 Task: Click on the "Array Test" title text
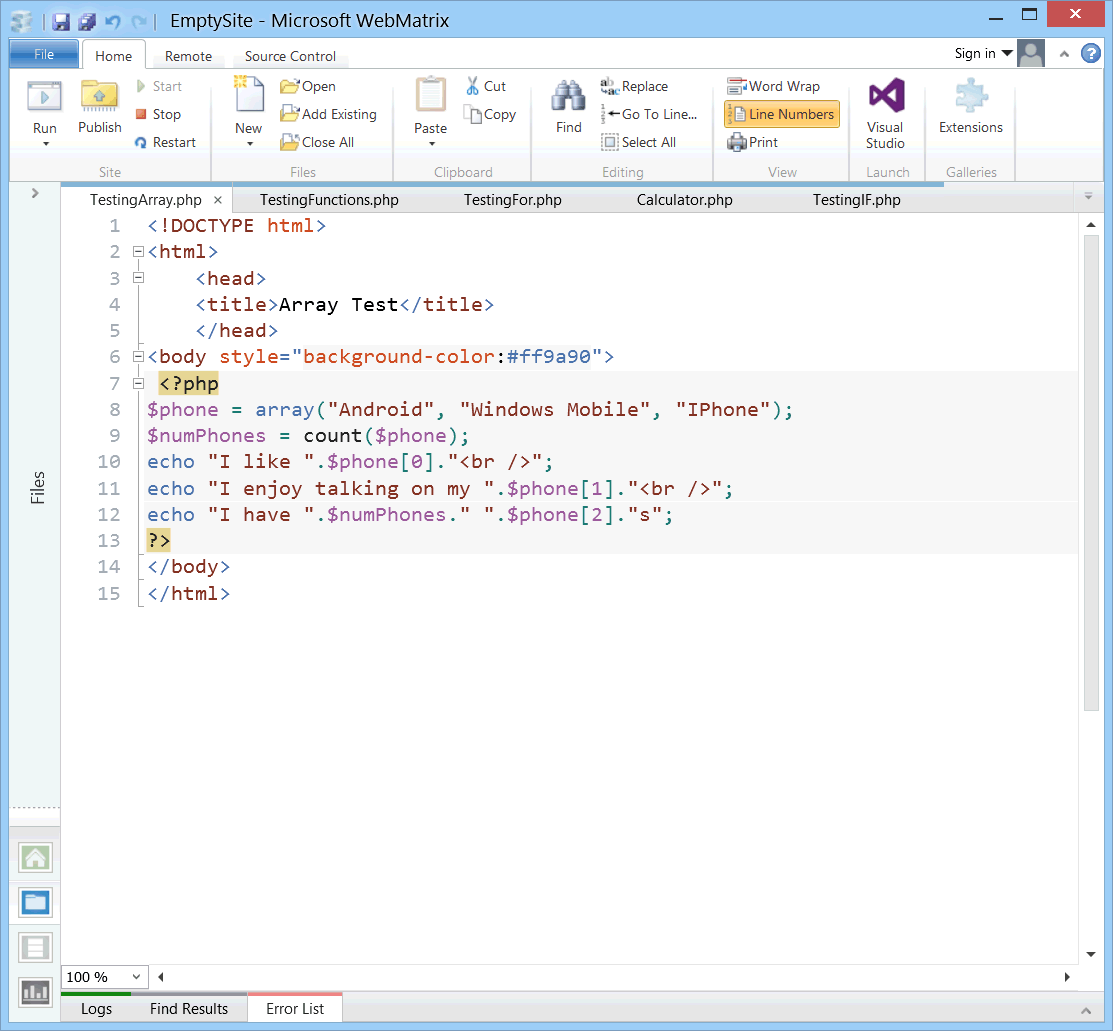338,305
